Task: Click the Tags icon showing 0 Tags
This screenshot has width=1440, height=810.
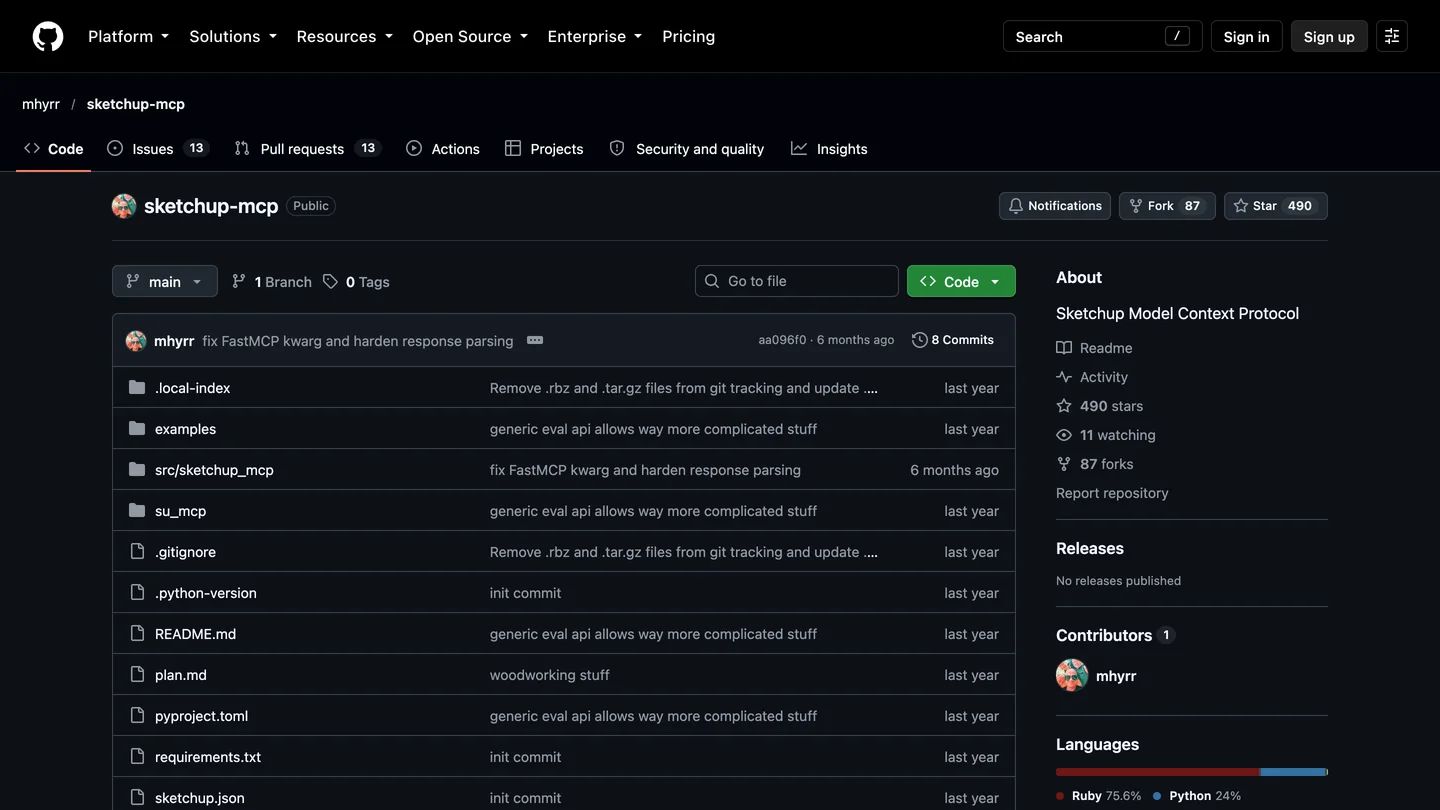Action: point(330,282)
